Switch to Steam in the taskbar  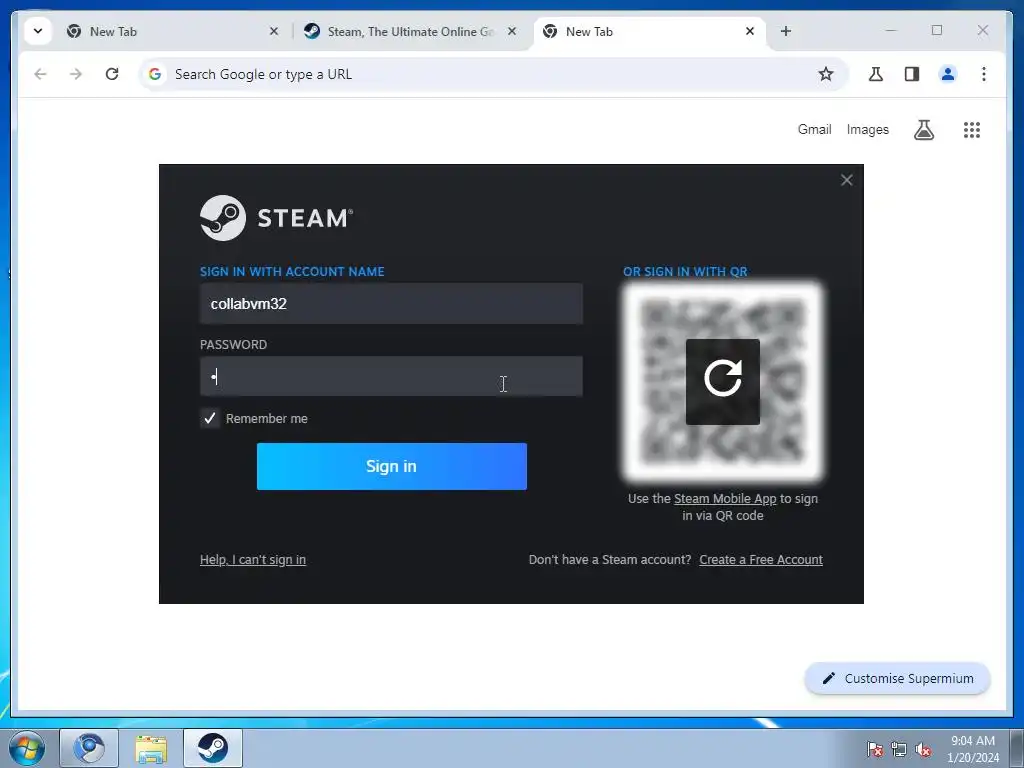pos(213,748)
